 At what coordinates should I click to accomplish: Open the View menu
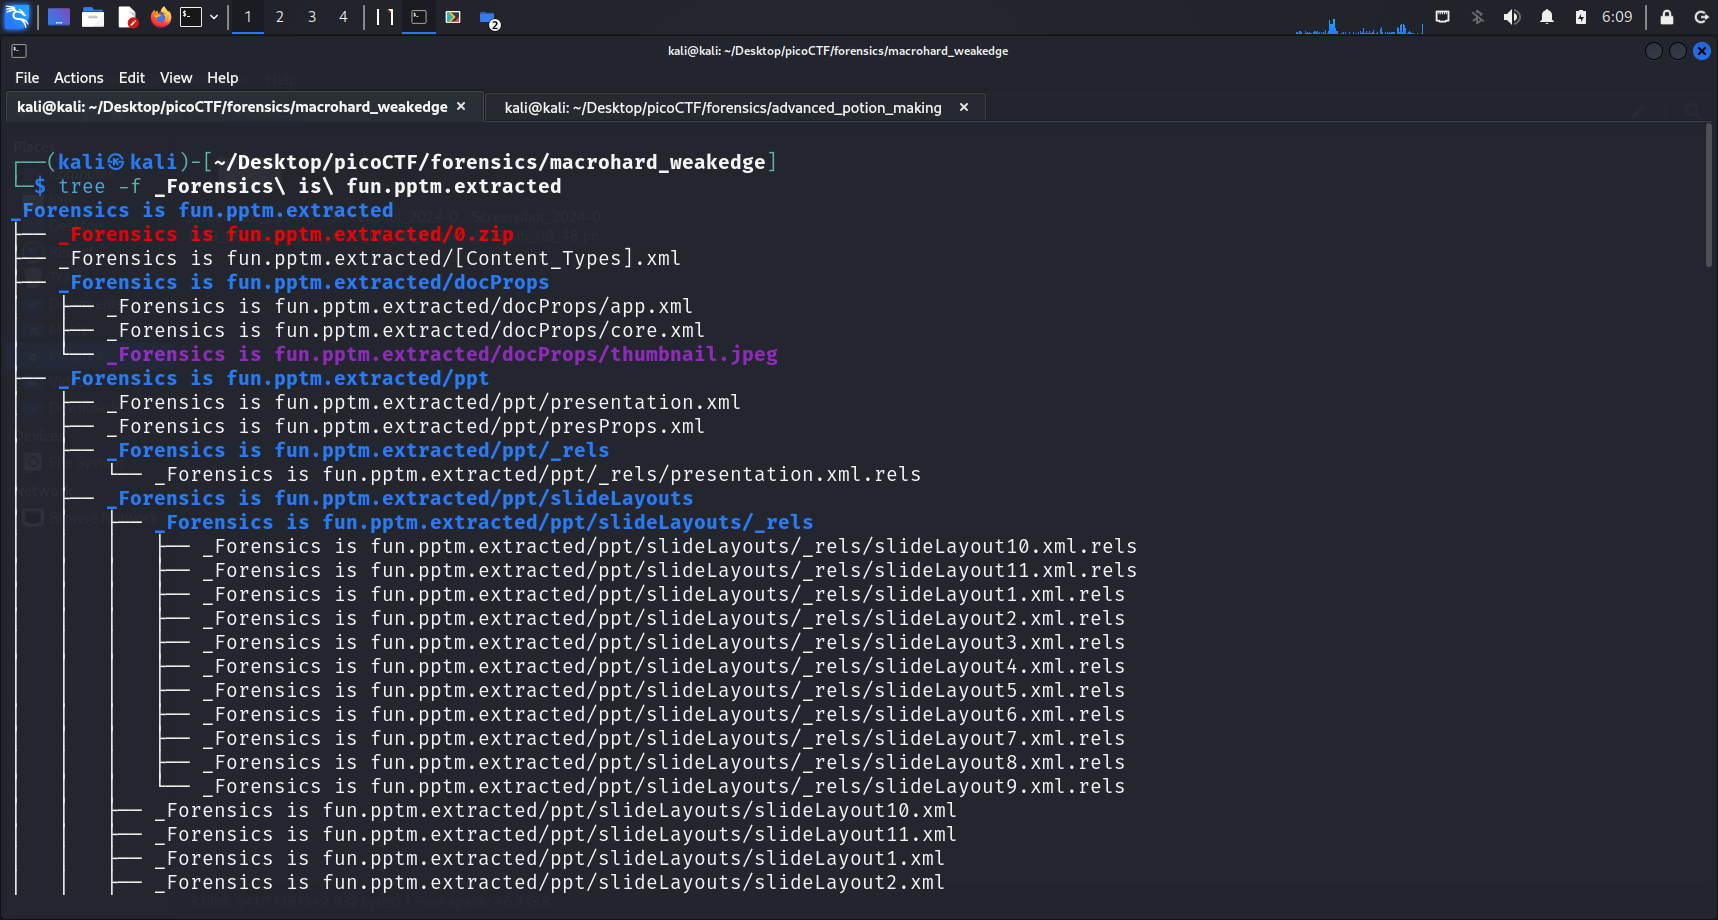[175, 78]
